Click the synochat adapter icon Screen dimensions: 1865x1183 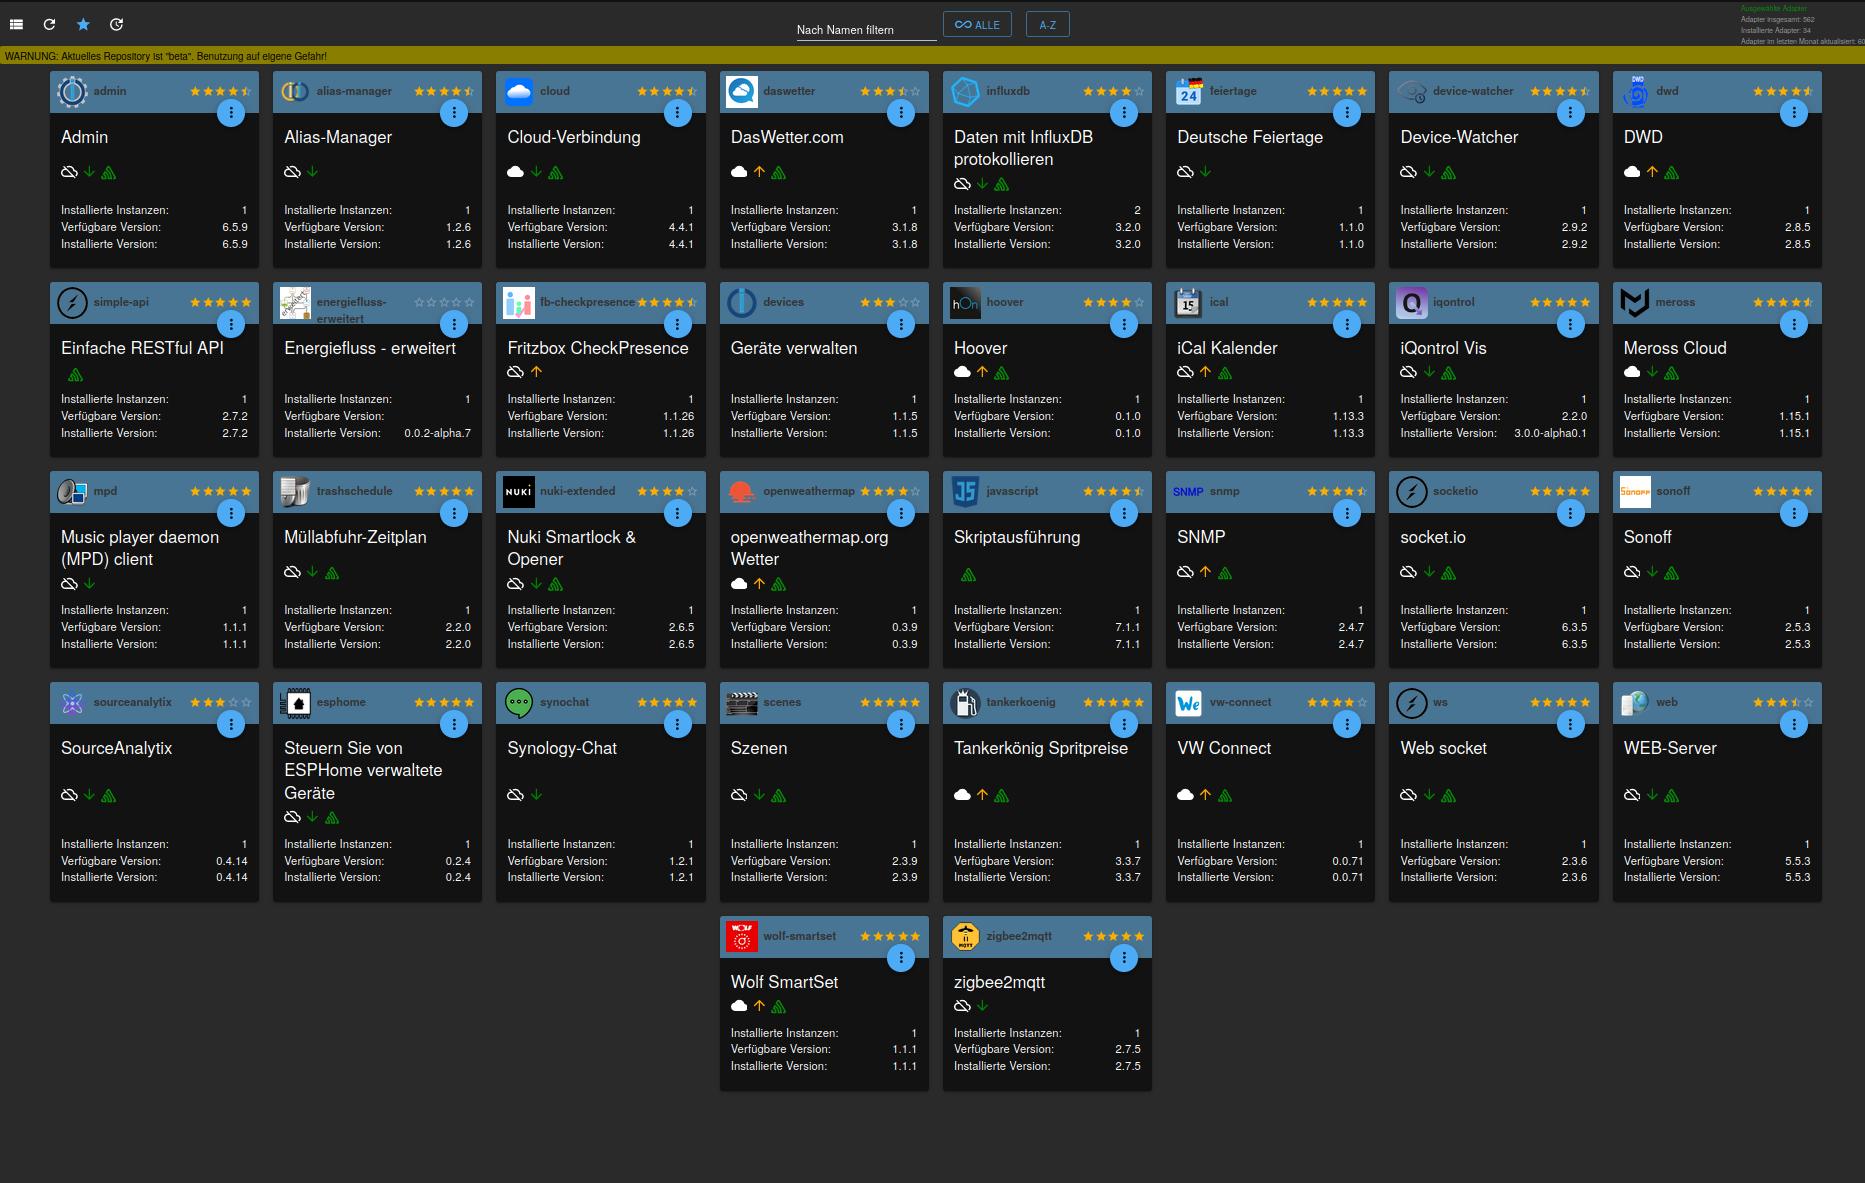click(519, 702)
